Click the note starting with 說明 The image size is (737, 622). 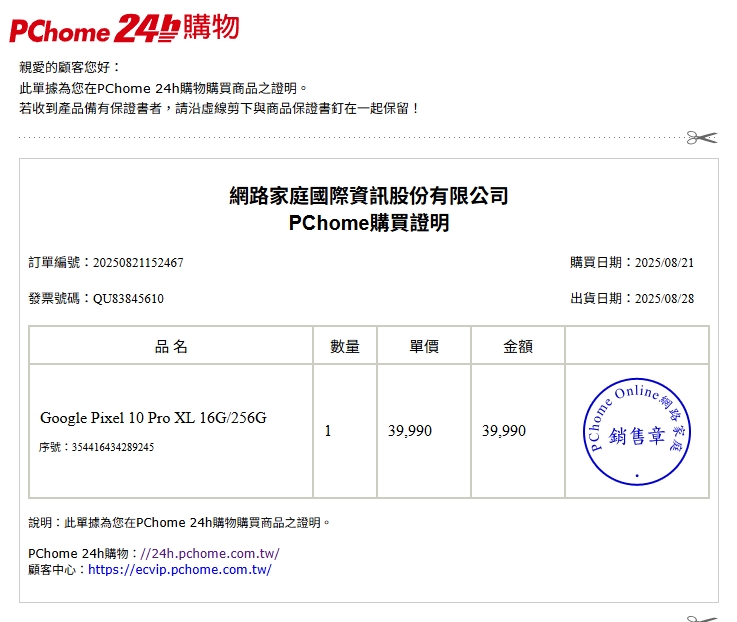tap(179, 522)
